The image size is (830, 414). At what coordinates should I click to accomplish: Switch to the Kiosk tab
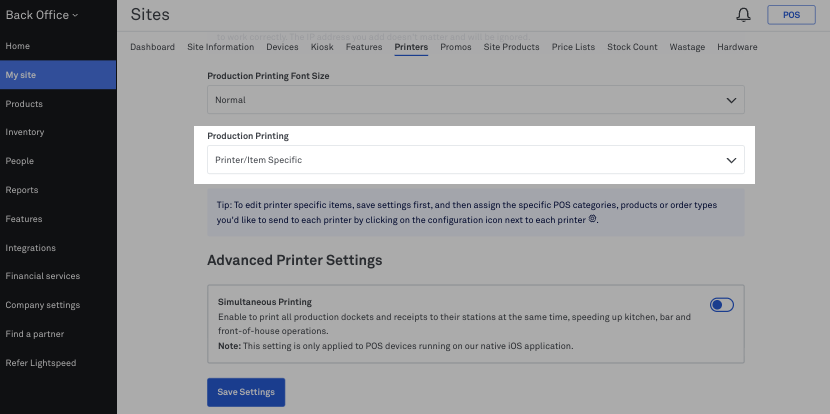click(x=322, y=47)
